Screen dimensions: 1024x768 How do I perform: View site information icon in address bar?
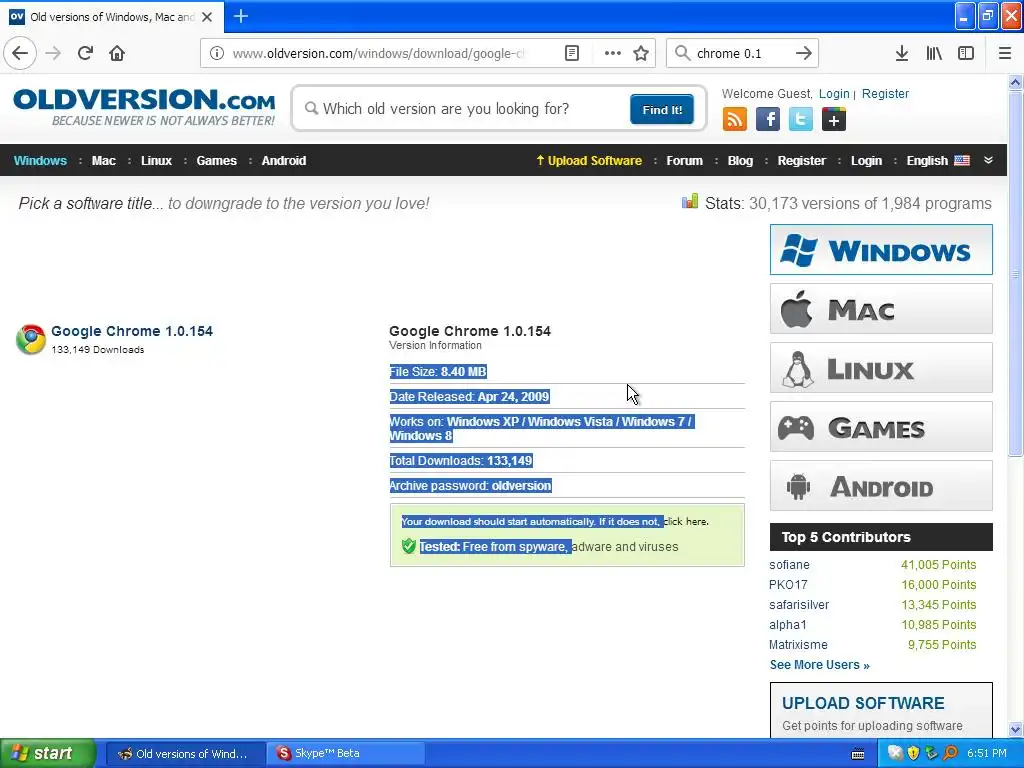(x=217, y=54)
